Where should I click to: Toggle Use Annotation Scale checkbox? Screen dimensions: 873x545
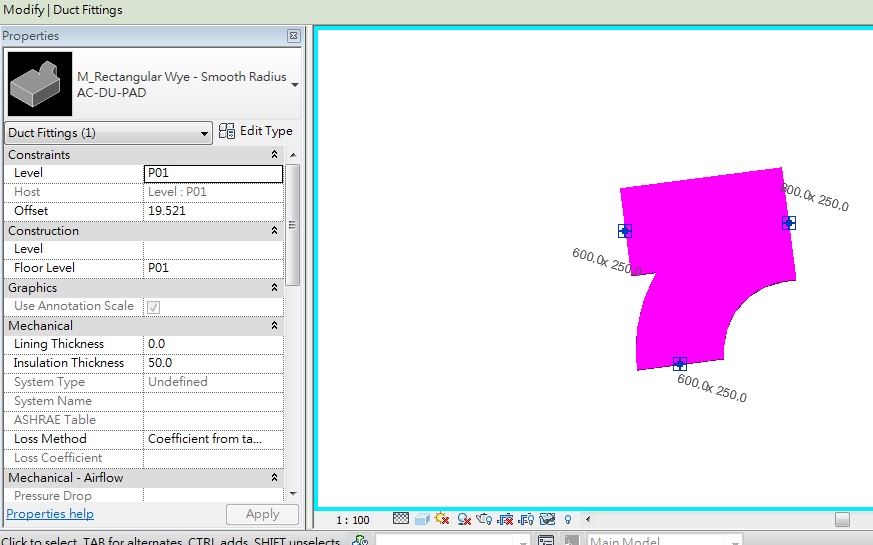[154, 307]
